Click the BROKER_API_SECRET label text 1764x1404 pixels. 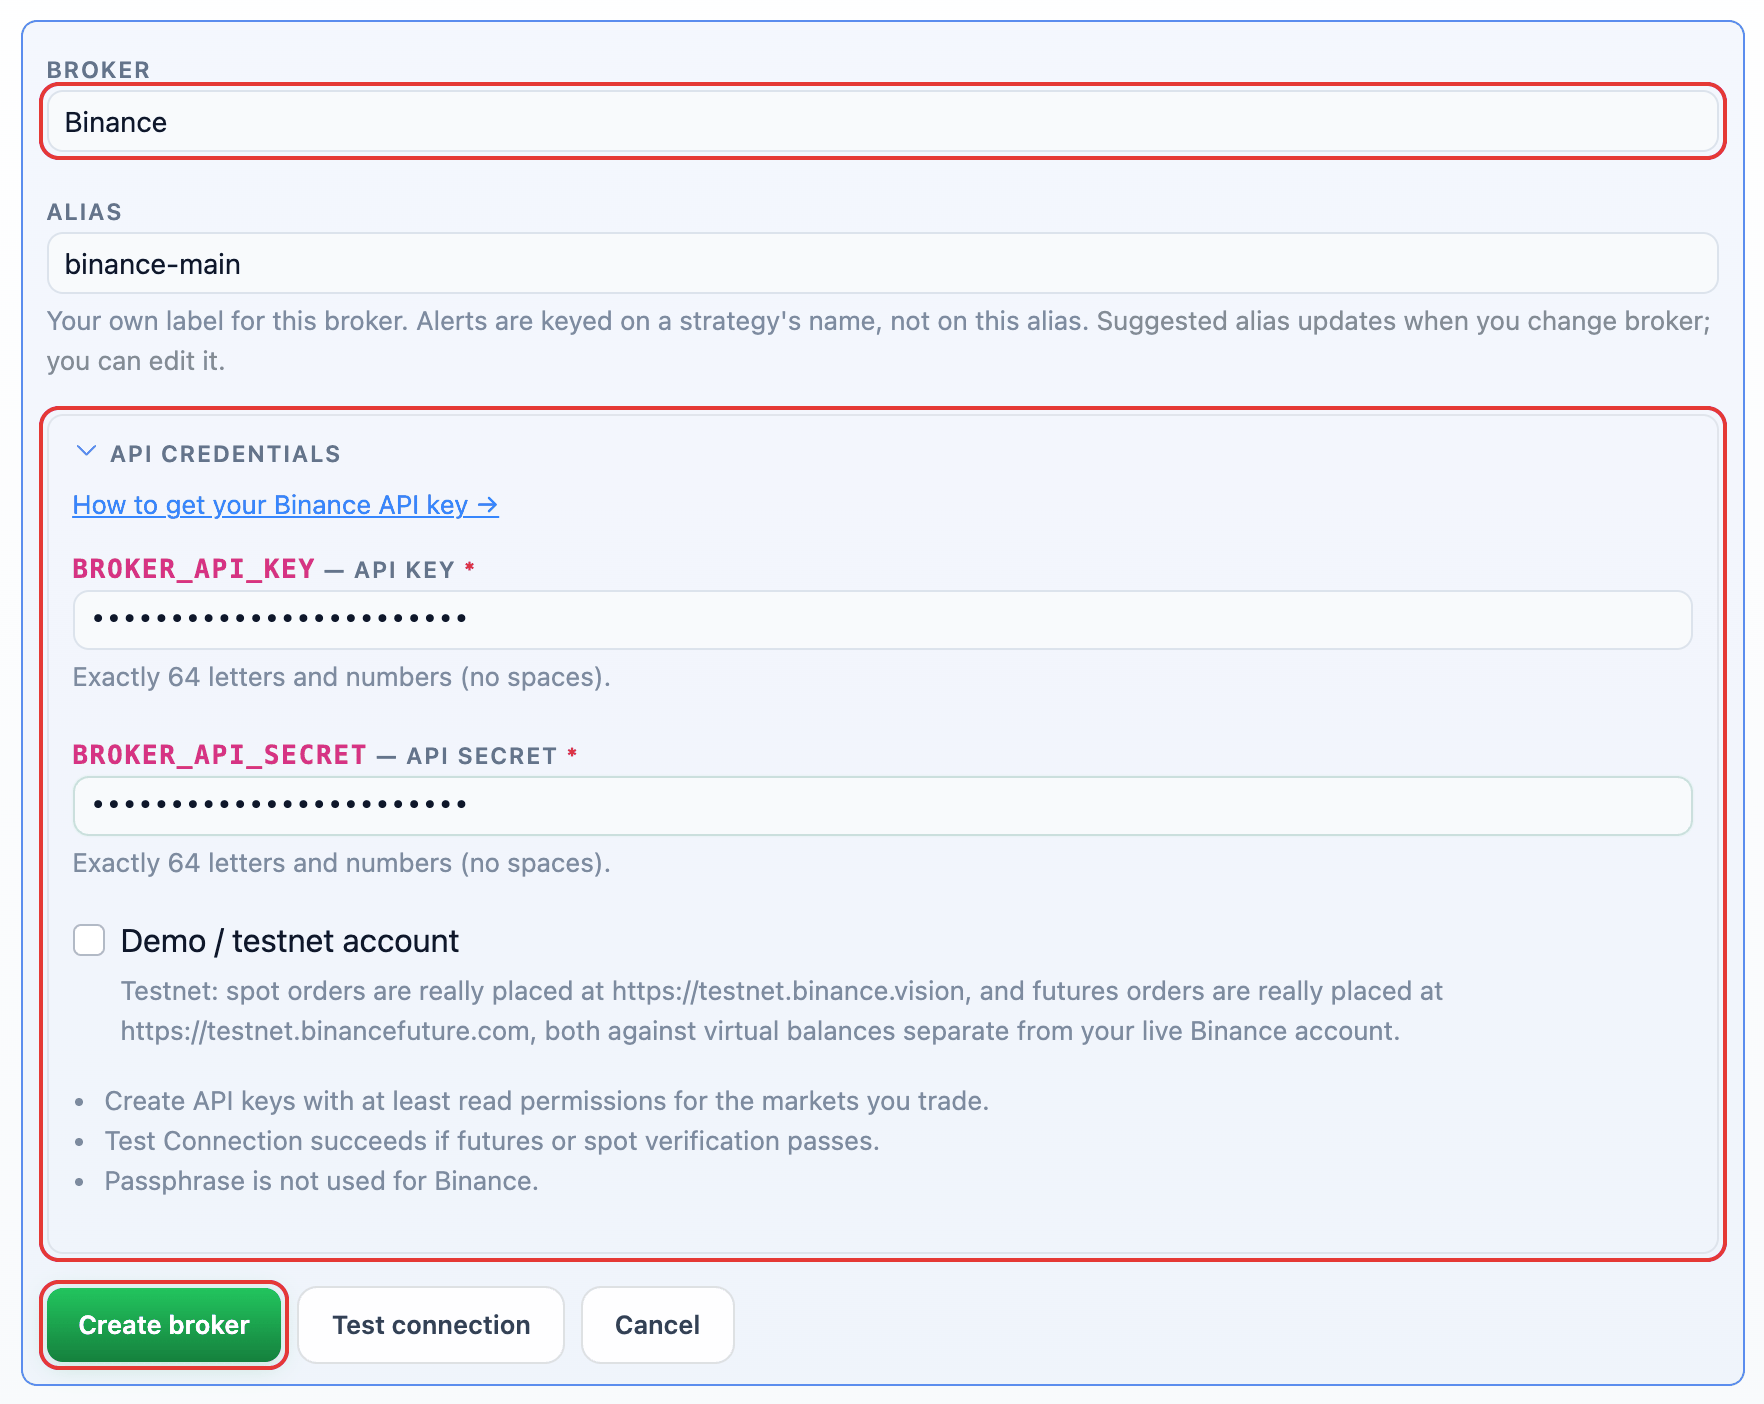tap(220, 755)
